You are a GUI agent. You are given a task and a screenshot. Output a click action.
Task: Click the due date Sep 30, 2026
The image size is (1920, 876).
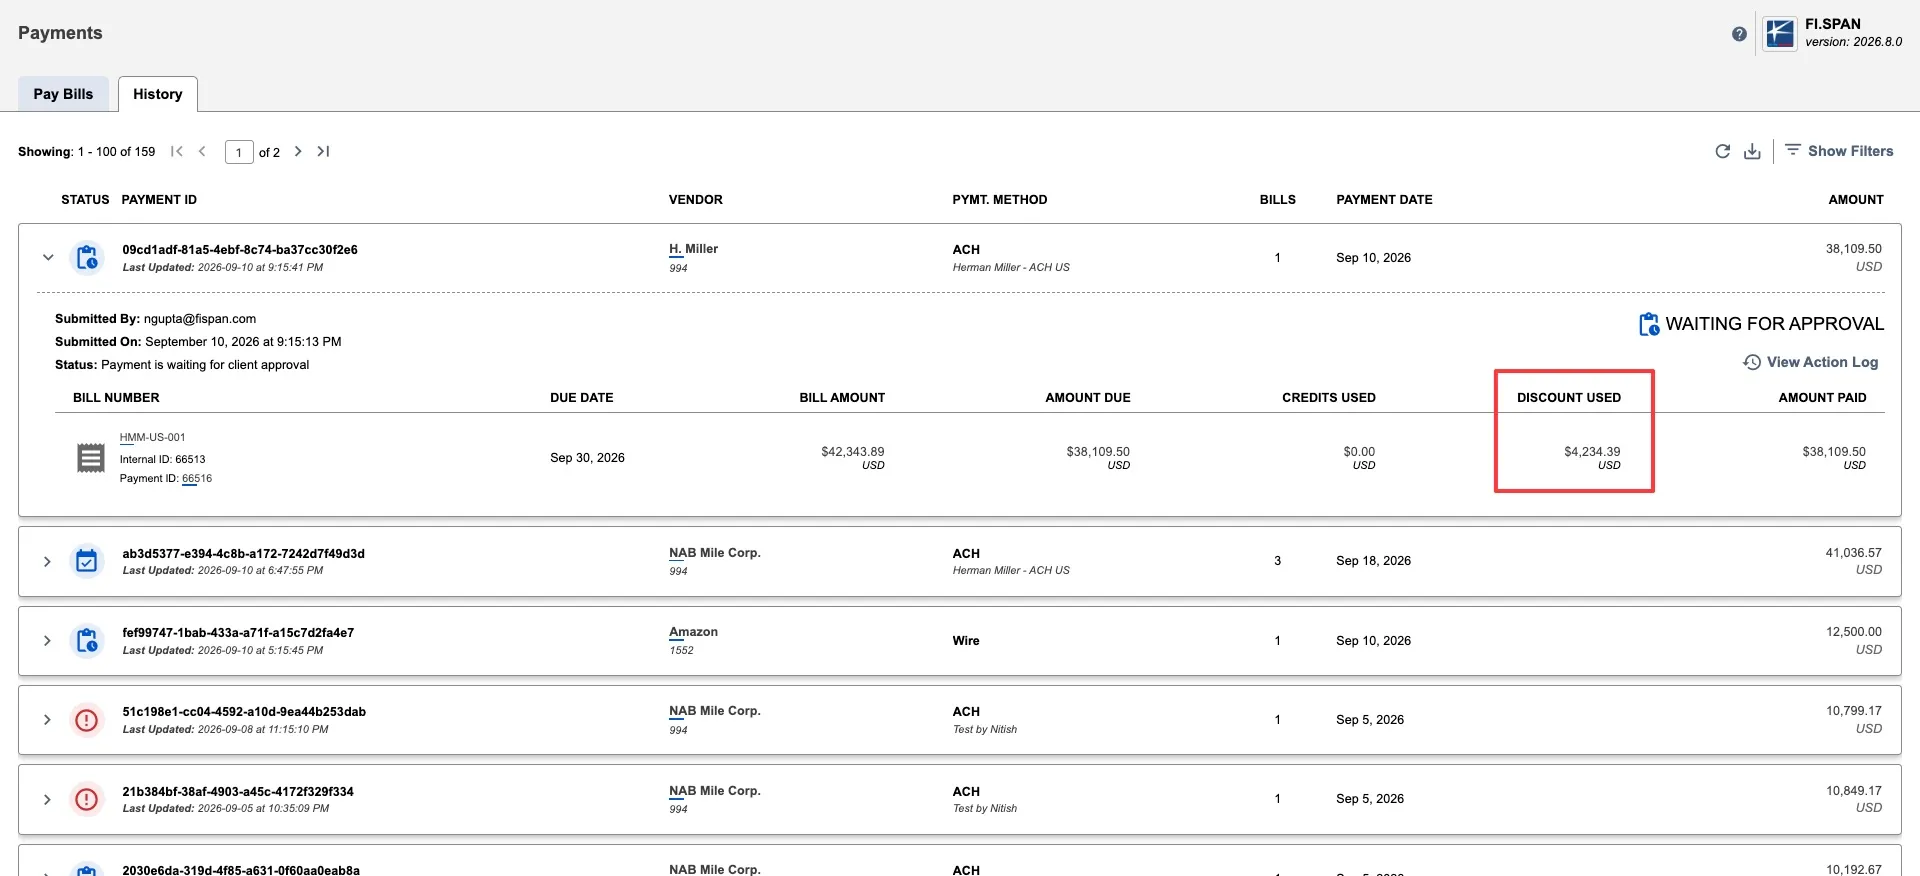click(x=587, y=458)
